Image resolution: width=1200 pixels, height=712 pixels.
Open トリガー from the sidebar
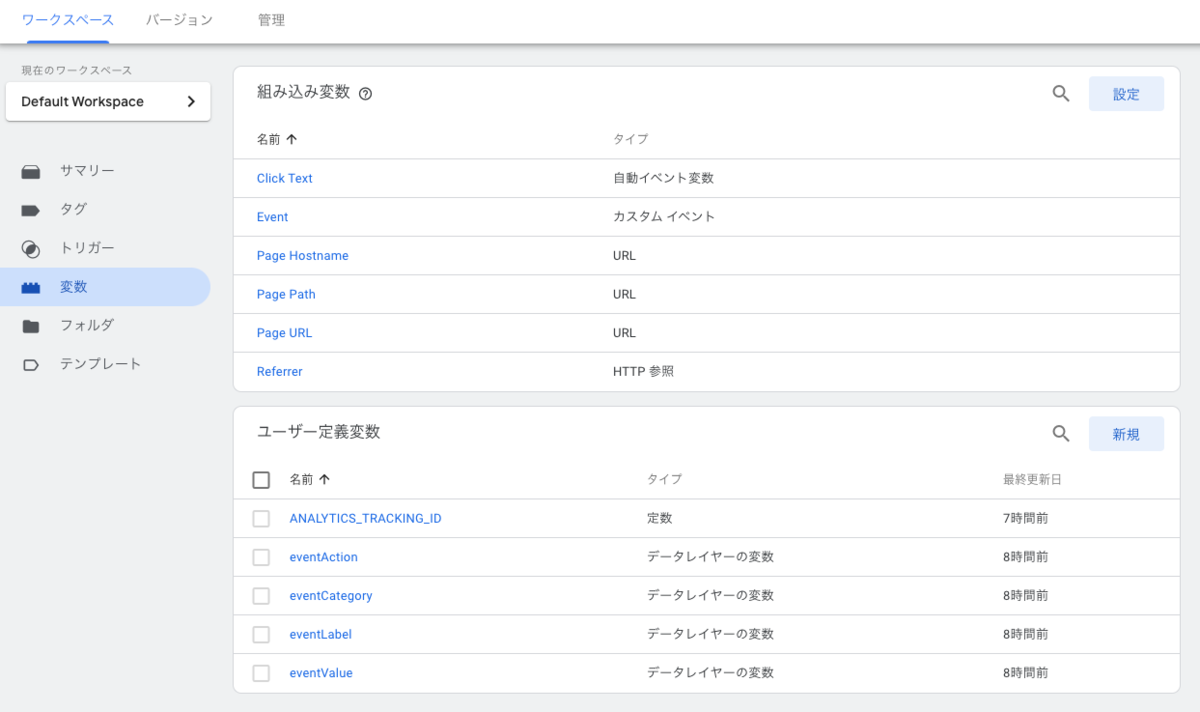(x=33, y=248)
